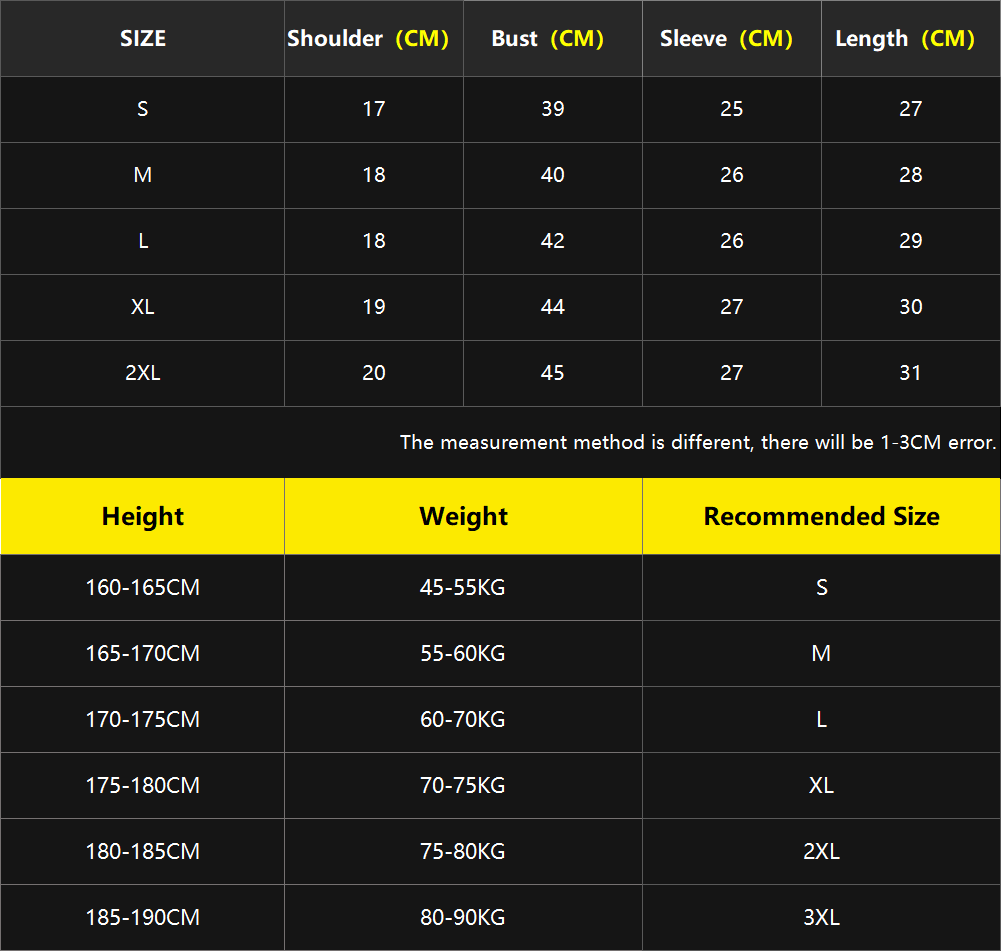Choose recommended size 3XL
The image size is (1001, 952).
coord(822,918)
